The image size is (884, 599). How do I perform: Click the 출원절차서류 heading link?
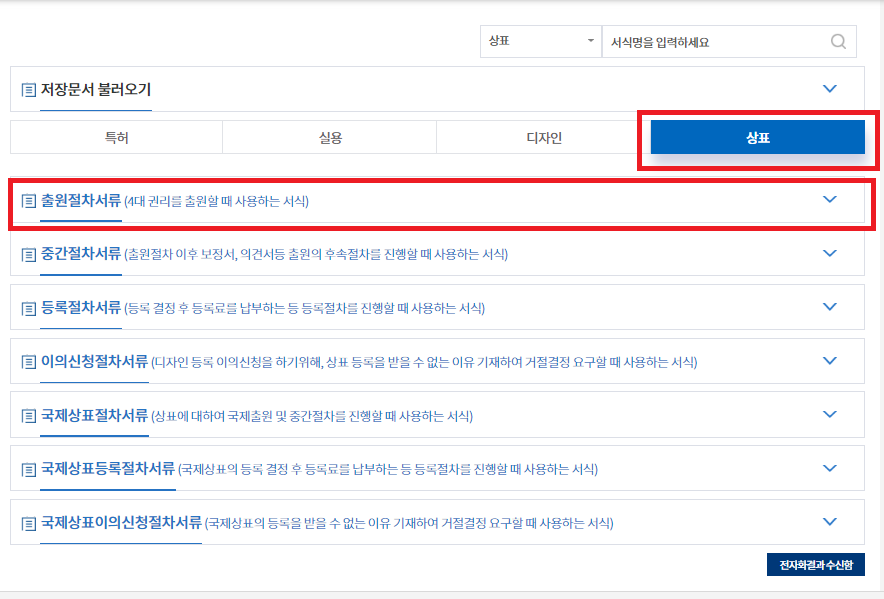pos(81,200)
